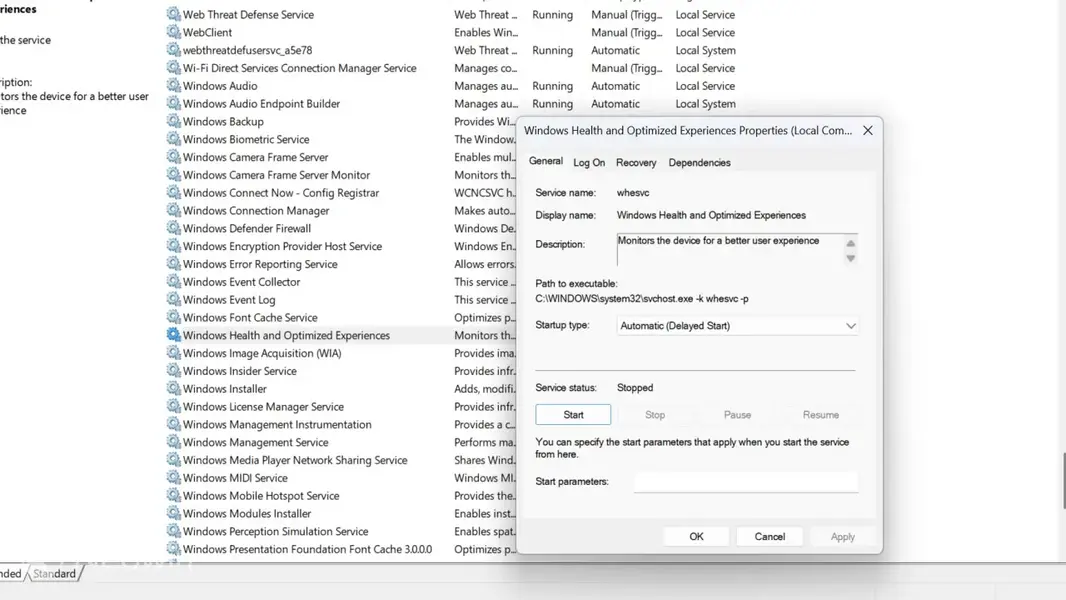Switch to the Recovery tab

636,162
